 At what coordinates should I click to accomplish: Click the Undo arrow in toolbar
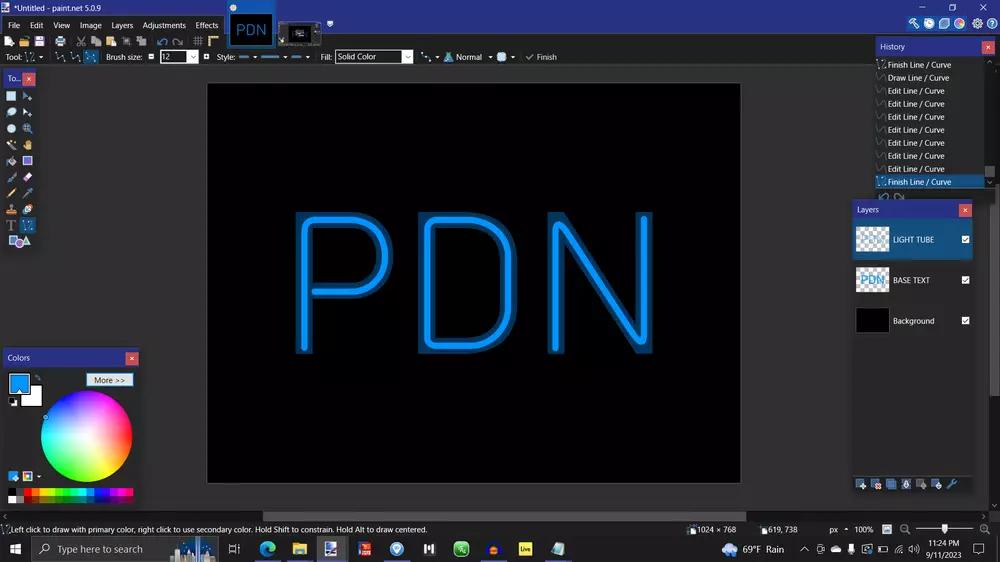(162, 41)
